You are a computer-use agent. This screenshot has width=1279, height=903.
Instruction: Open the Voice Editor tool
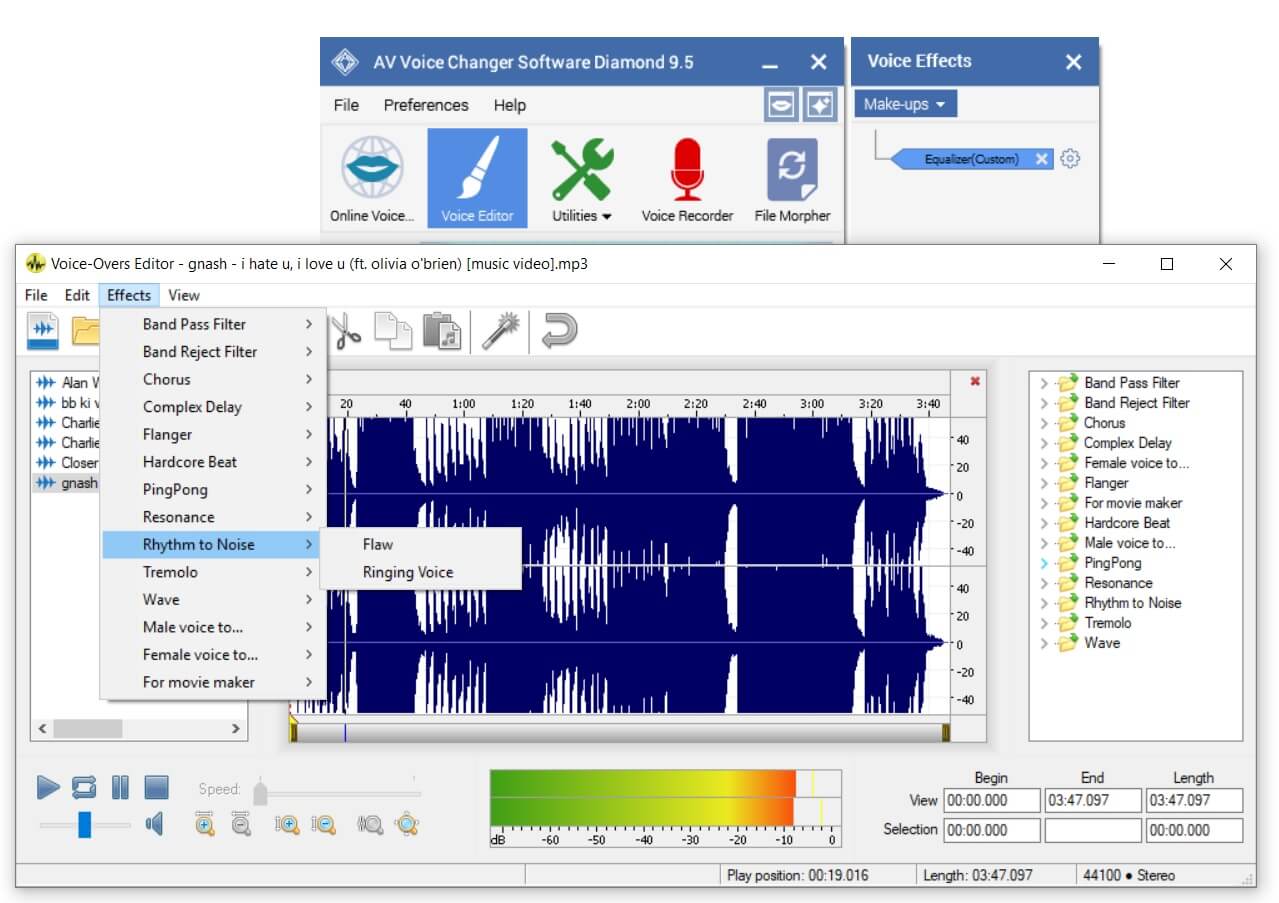(x=477, y=178)
